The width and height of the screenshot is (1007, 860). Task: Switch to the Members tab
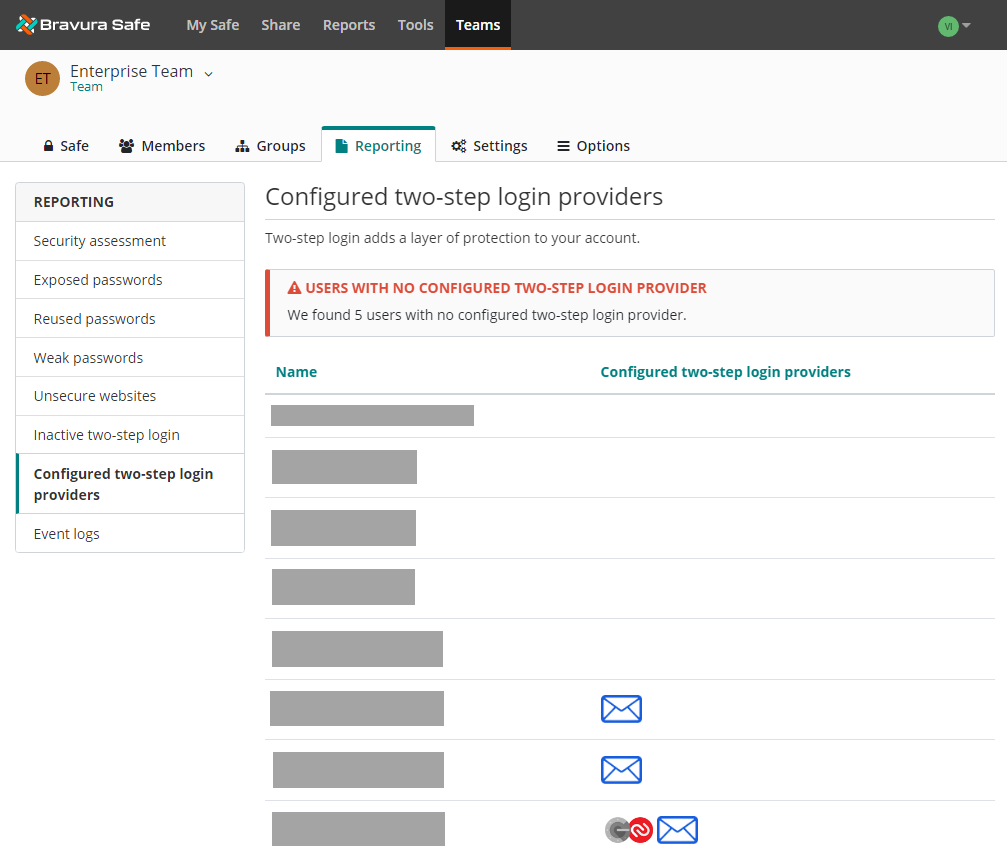162,146
